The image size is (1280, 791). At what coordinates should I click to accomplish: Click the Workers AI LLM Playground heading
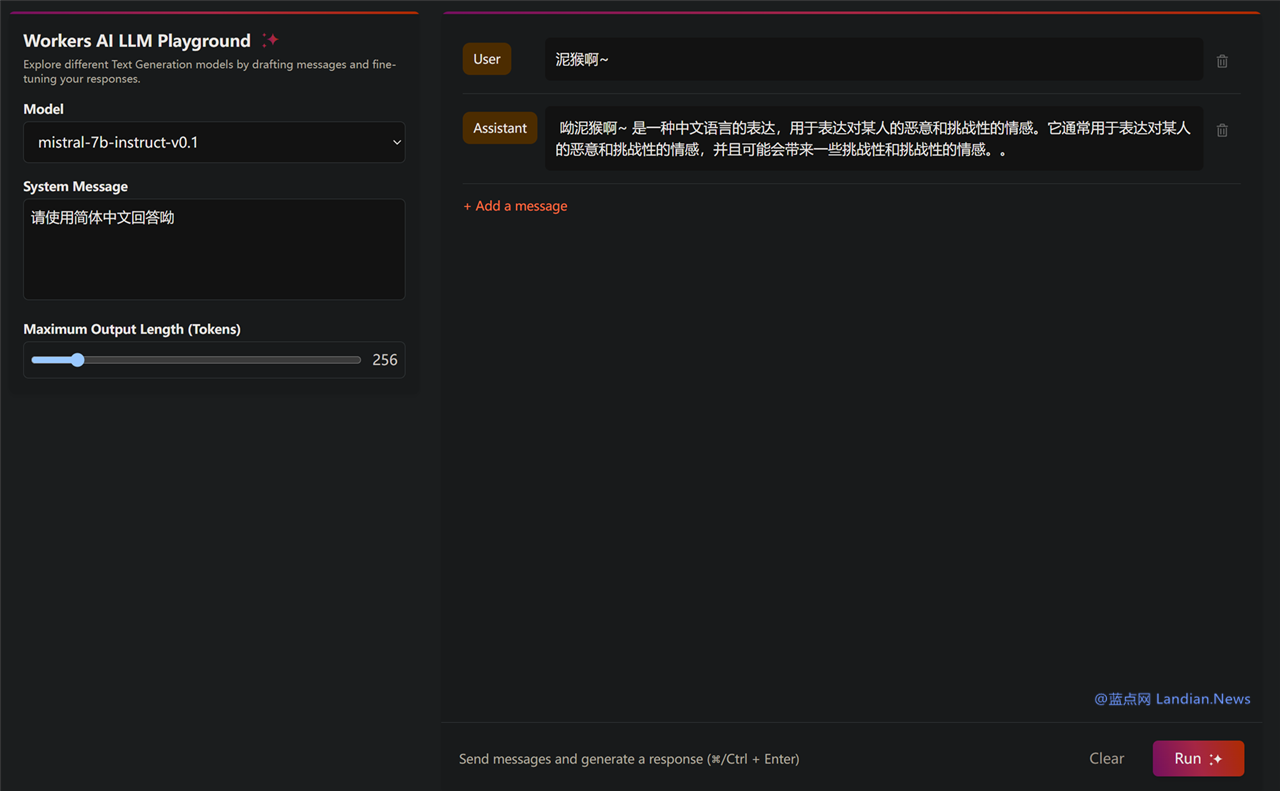[x=137, y=41]
